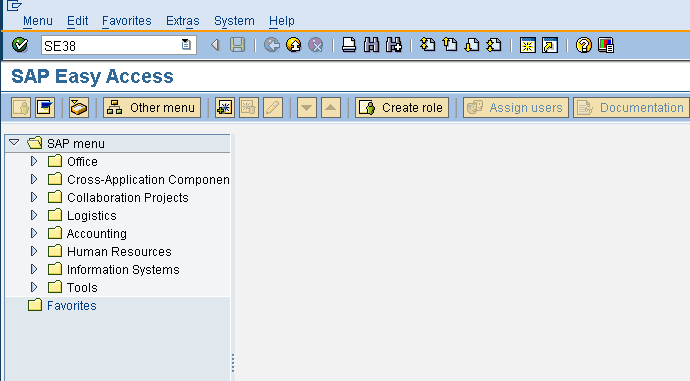Open the System menu
The image size is (690, 381).
tap(234, 21)
